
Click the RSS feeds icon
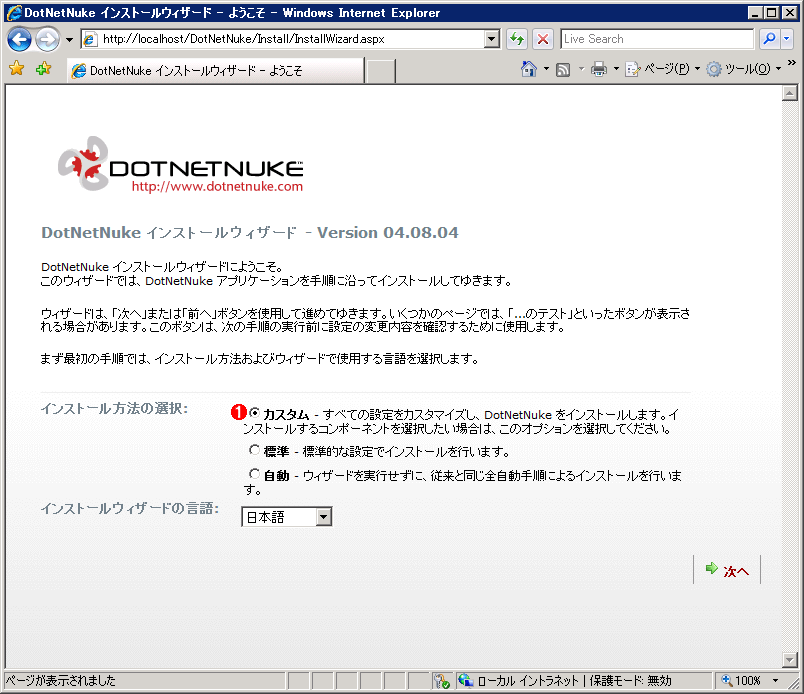563,69
